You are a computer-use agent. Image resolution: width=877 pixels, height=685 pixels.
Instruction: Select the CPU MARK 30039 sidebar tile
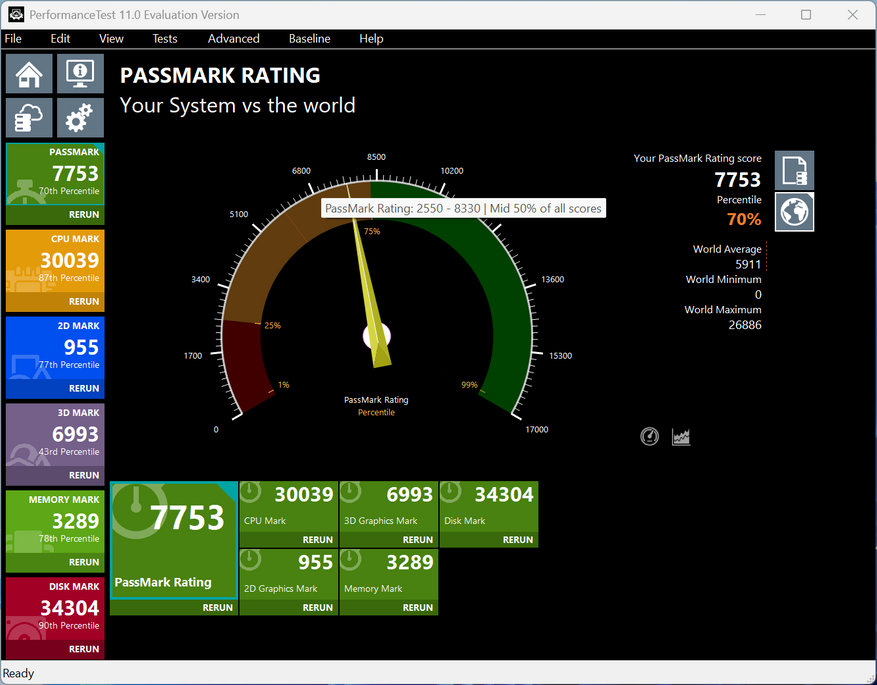pyautogui.click(x=55, y=261)
